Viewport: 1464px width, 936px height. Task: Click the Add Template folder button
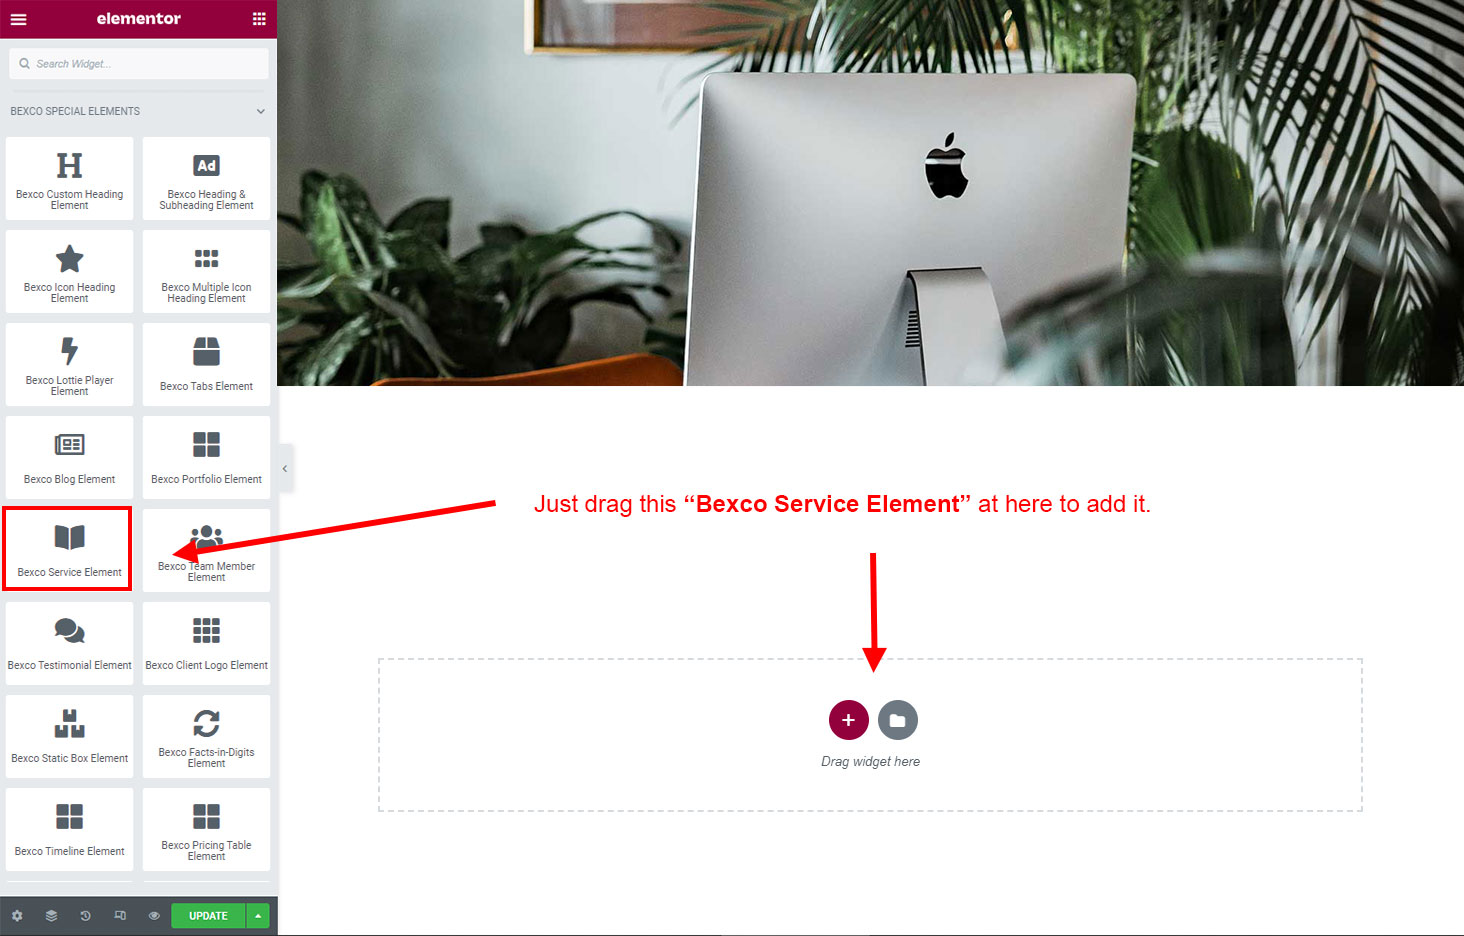click(897, 720)
